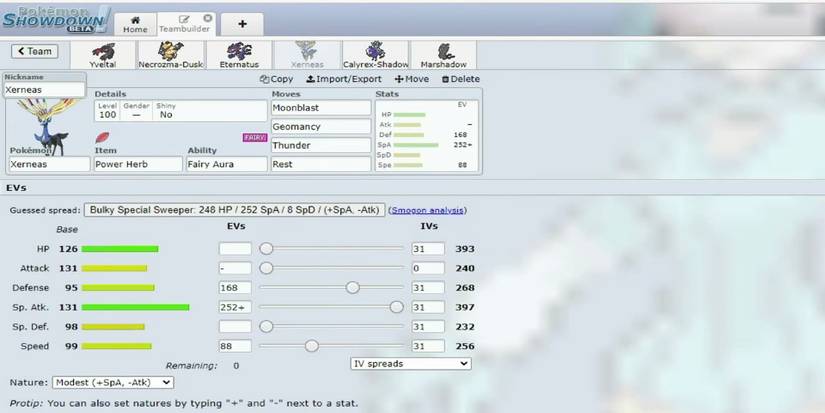The height and width of the screenshot is (413, 825).
Task: Click the Attack EV slider handle
Action: [x=266, y=268]
